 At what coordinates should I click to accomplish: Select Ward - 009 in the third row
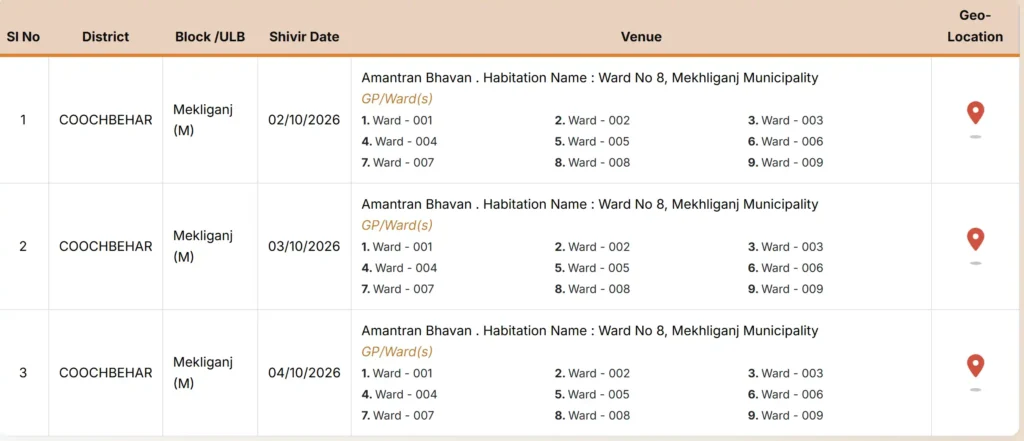[x=786, y=415]
